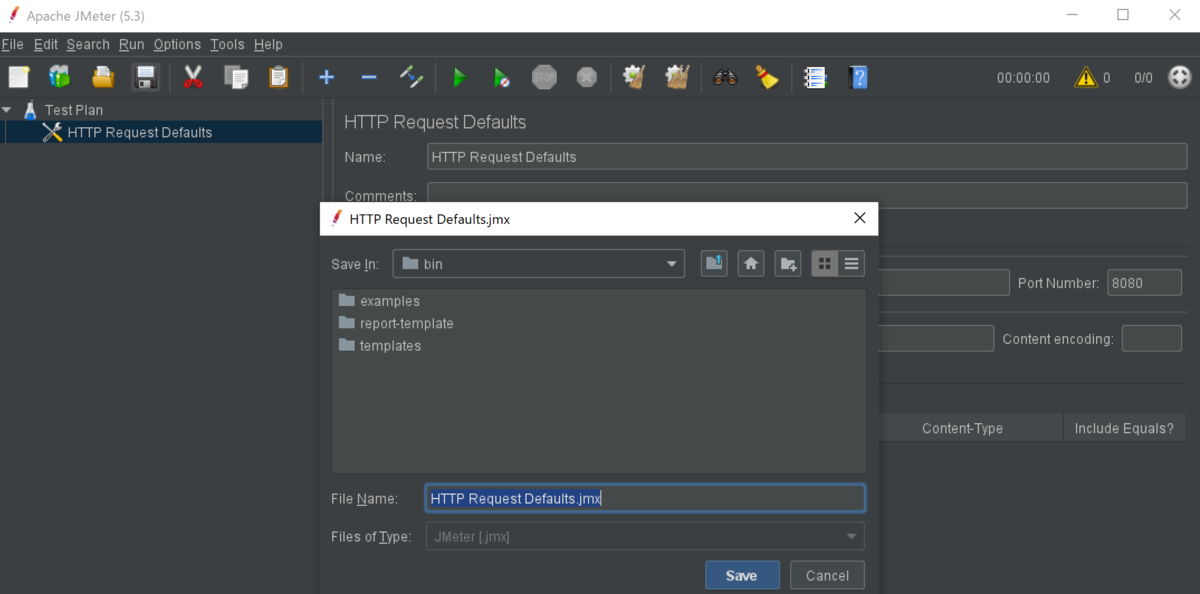The height and width of the screenshot is (594, 1200).
Task: Open the Options menu
Action: 177,44
